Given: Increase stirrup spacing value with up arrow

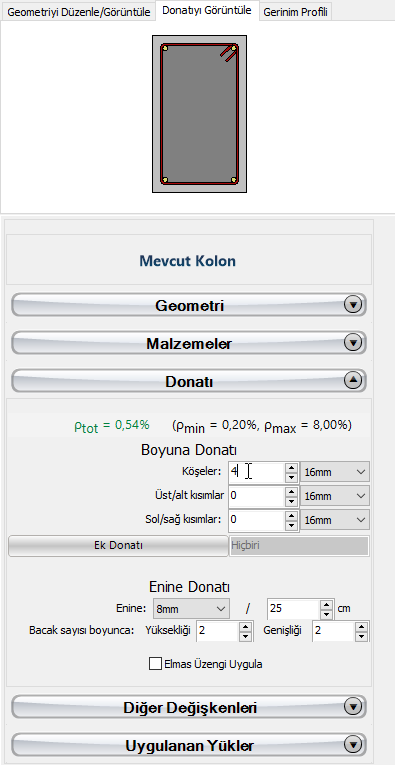Looking at the screenshot, I should click(x=327, y=604).
